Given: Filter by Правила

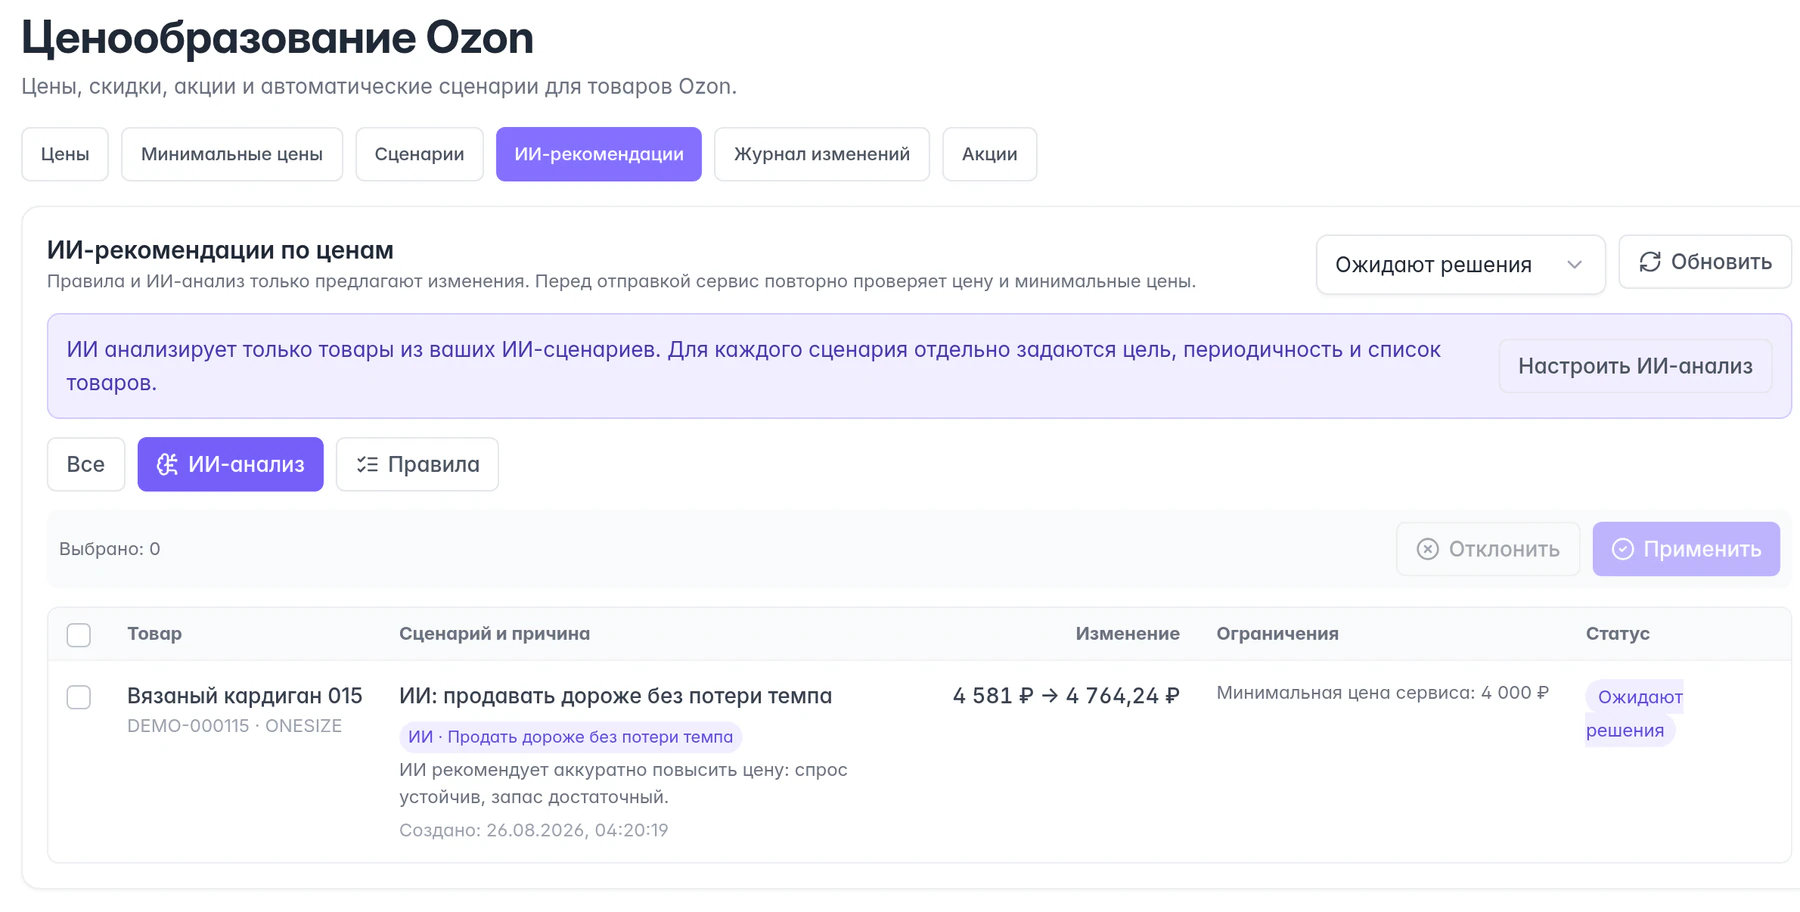Looking at the screenshot, I should click(418, 464).
